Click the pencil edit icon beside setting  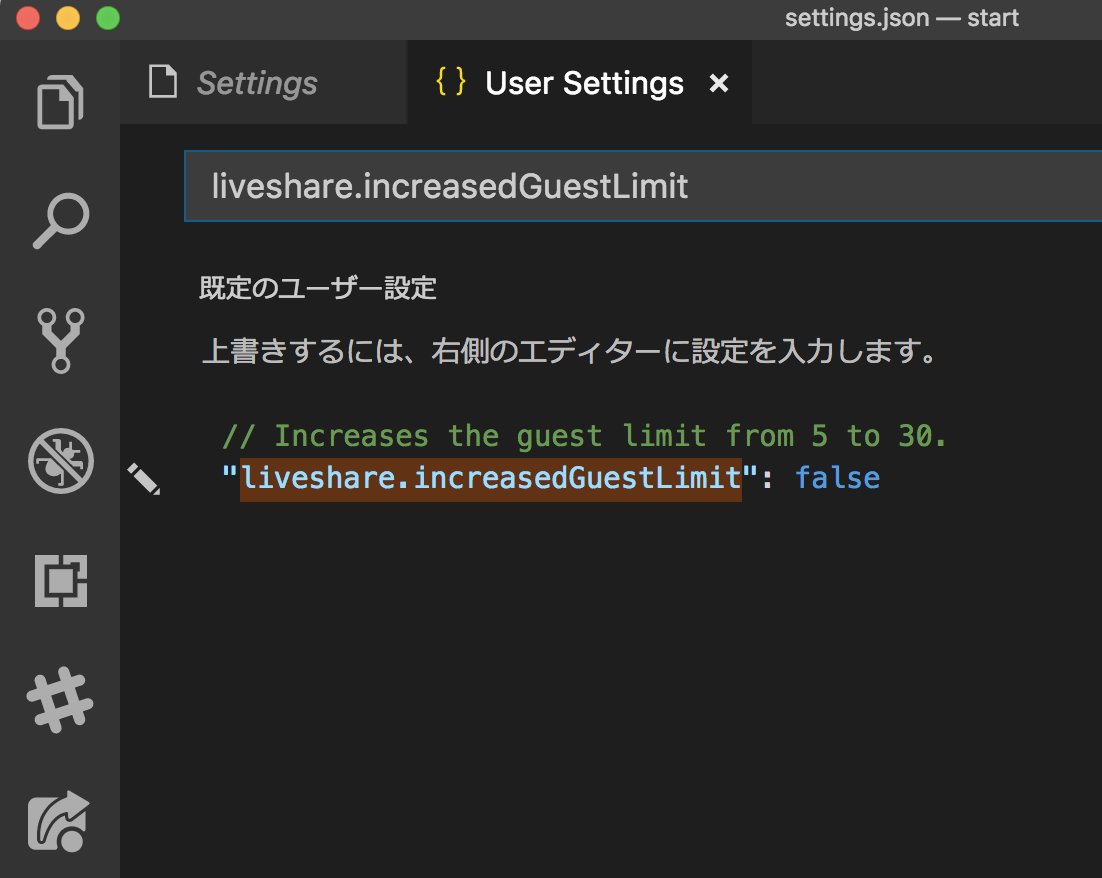tap(143, 479)
